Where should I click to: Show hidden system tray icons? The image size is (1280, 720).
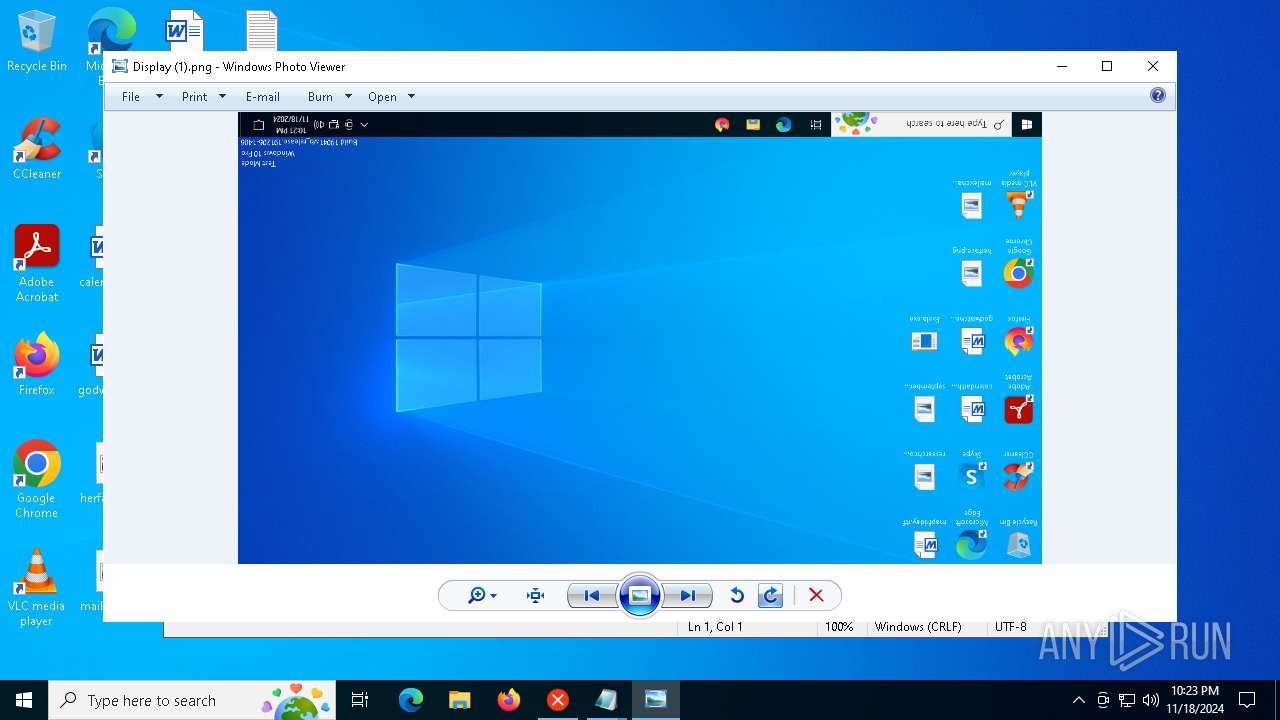point(1078,700)
